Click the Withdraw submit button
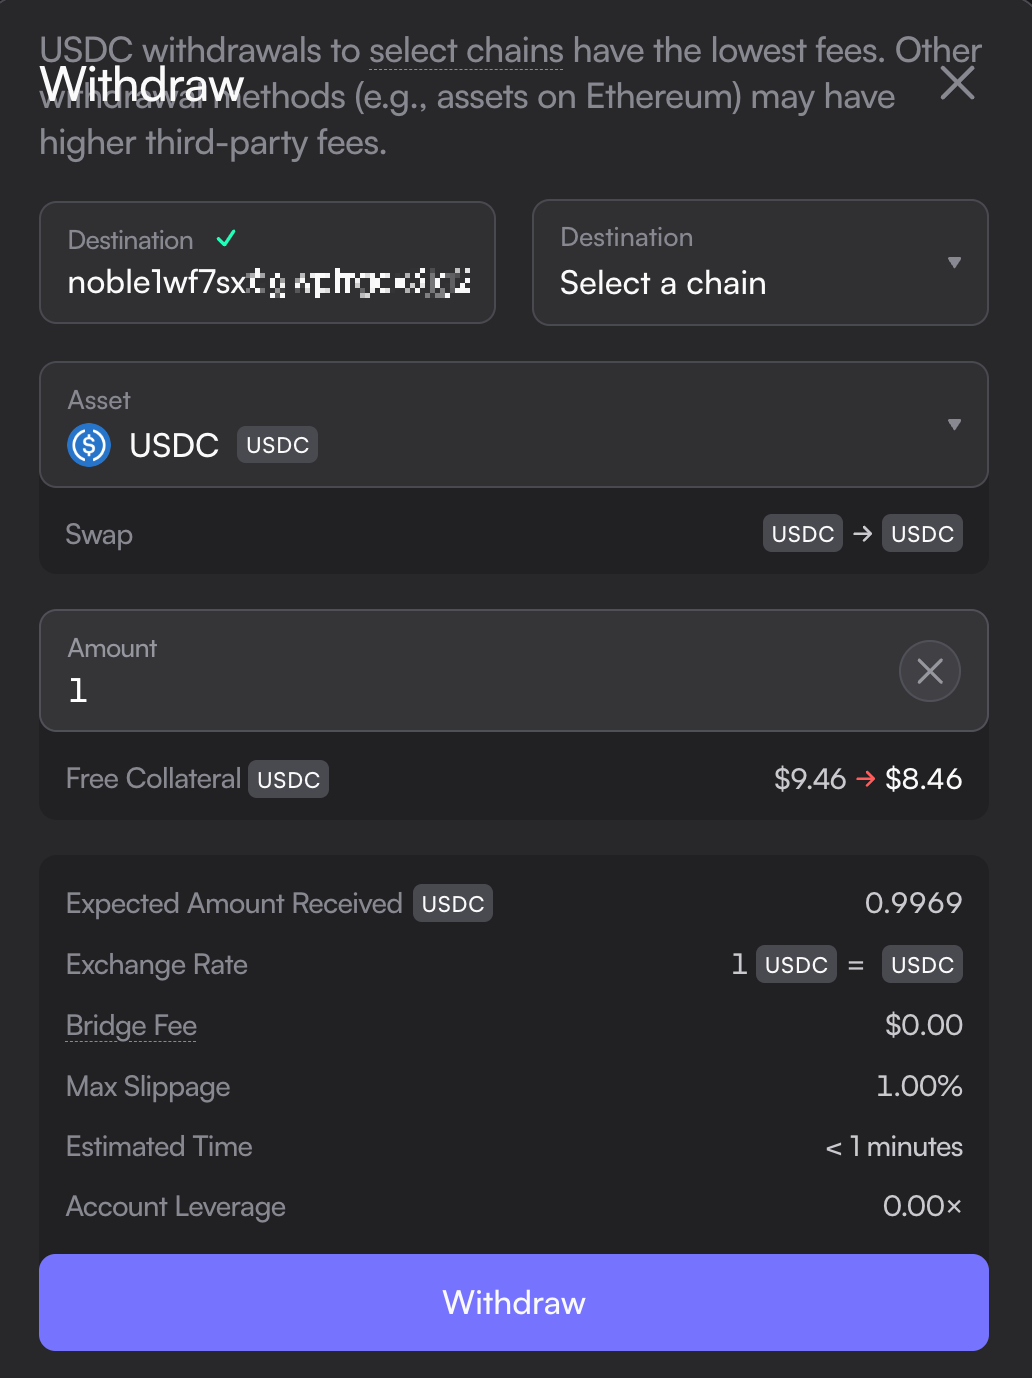This screenshot has width=1032, height=1378. click(x=514, y=1302)
